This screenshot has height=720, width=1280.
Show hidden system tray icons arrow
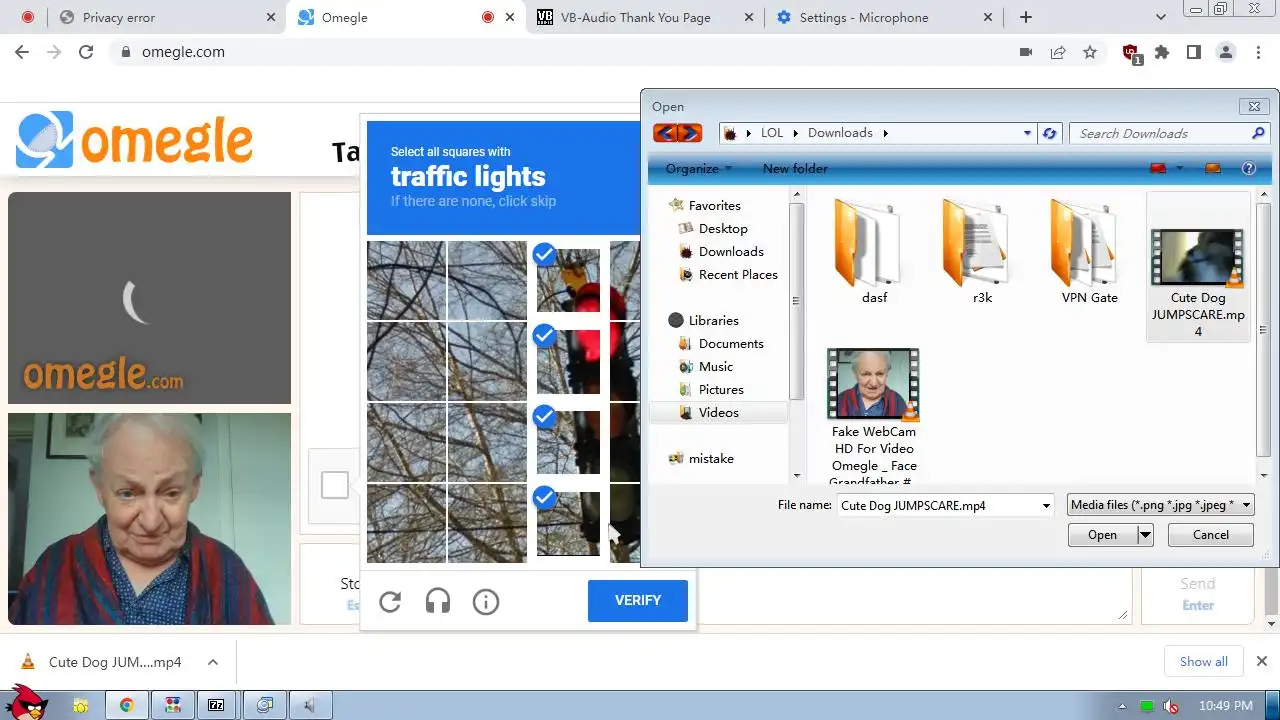click(1122, 706)
